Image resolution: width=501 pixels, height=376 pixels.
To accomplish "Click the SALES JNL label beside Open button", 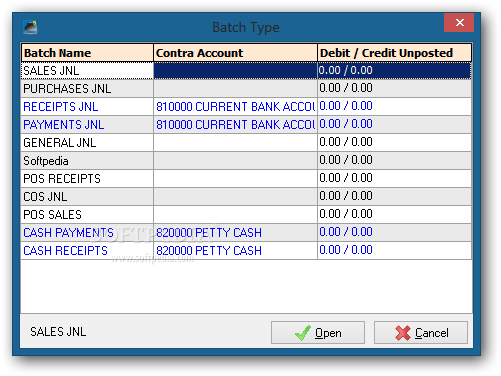I will [x=58, y=332].
